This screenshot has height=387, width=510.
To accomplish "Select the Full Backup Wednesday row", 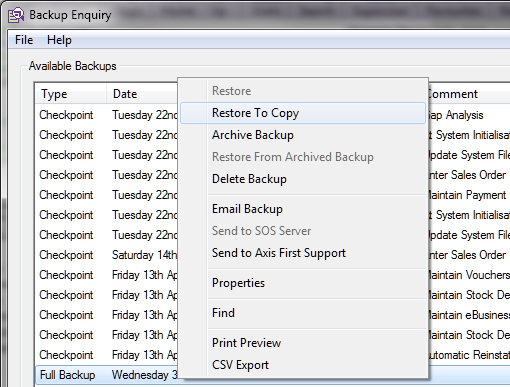I will (x=273, y=375).
